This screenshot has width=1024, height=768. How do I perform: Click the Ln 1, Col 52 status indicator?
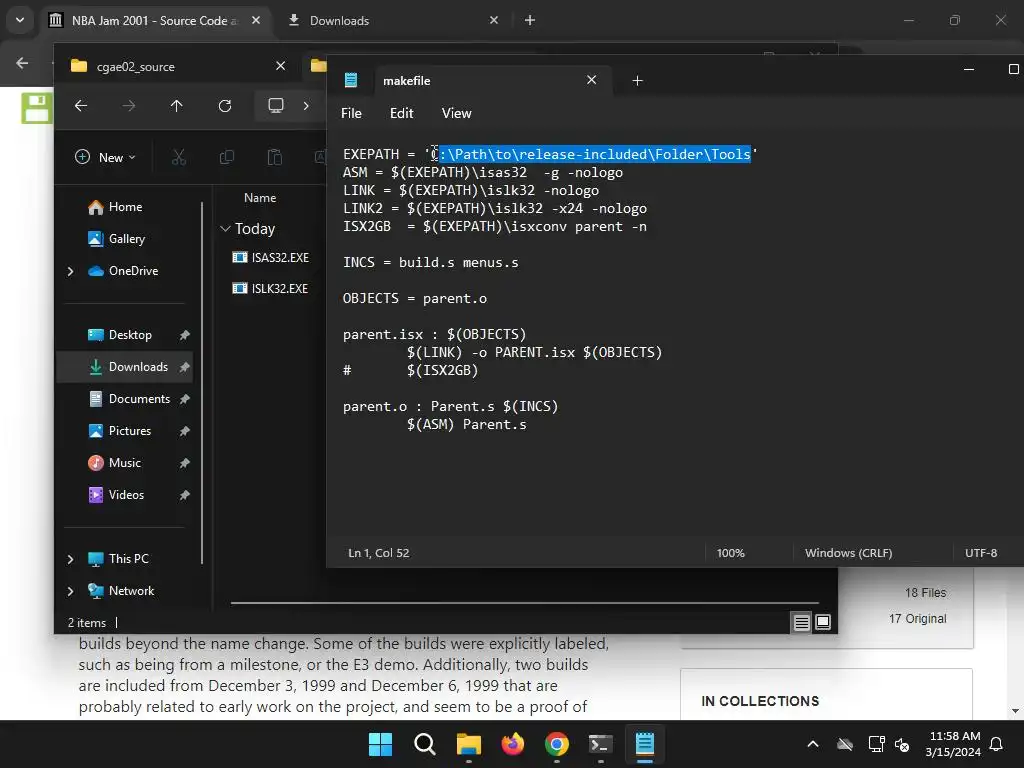click(379, 553)
